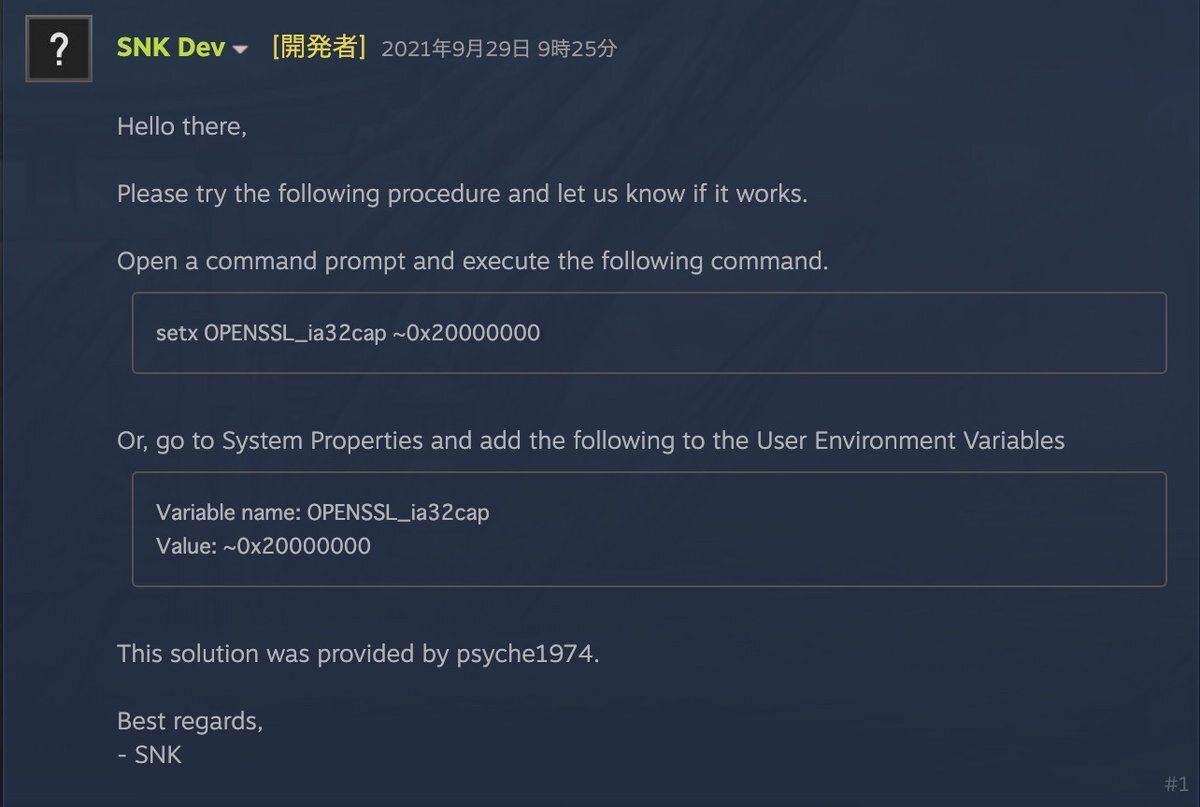Open the #1 post permalink
1200x807 pixels.
(1175, 783)
